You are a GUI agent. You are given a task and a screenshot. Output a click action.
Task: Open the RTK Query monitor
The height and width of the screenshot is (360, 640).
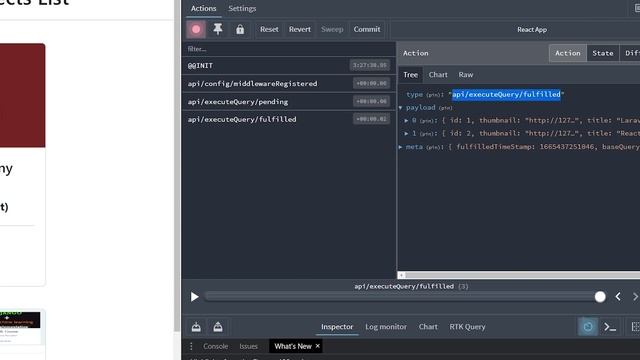point(467,327)
